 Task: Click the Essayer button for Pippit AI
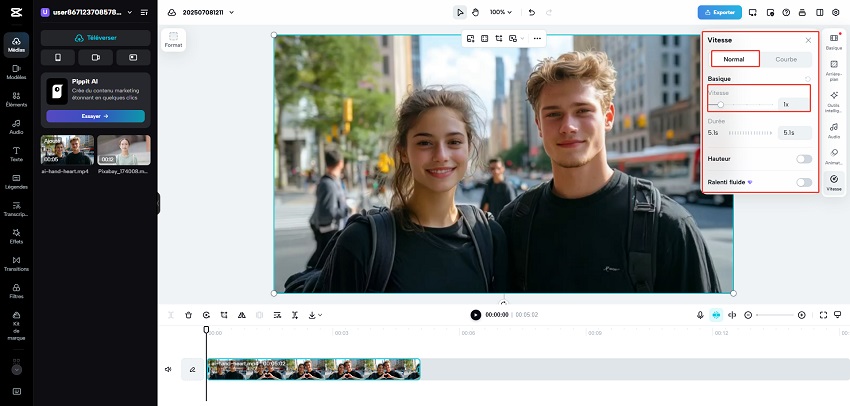point(95,116)
